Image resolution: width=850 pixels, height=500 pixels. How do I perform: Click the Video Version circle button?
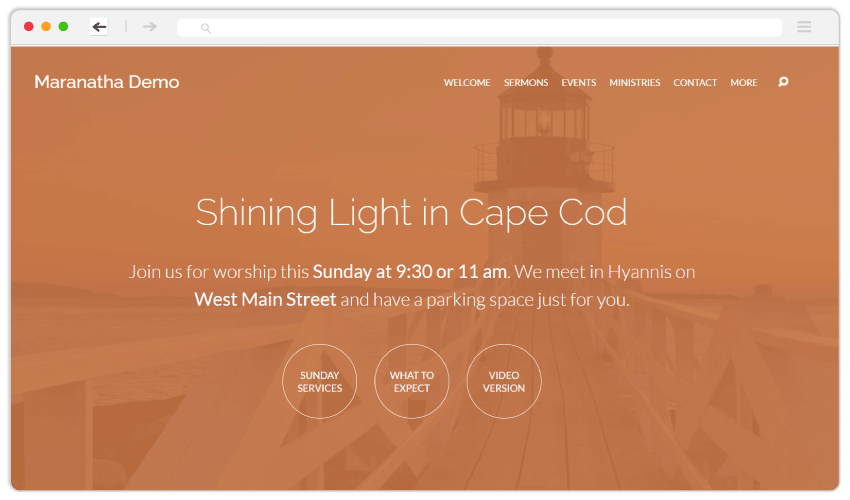pos(504,381)
